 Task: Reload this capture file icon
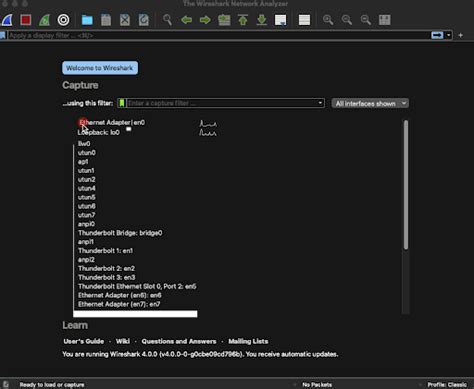(144, 20)
